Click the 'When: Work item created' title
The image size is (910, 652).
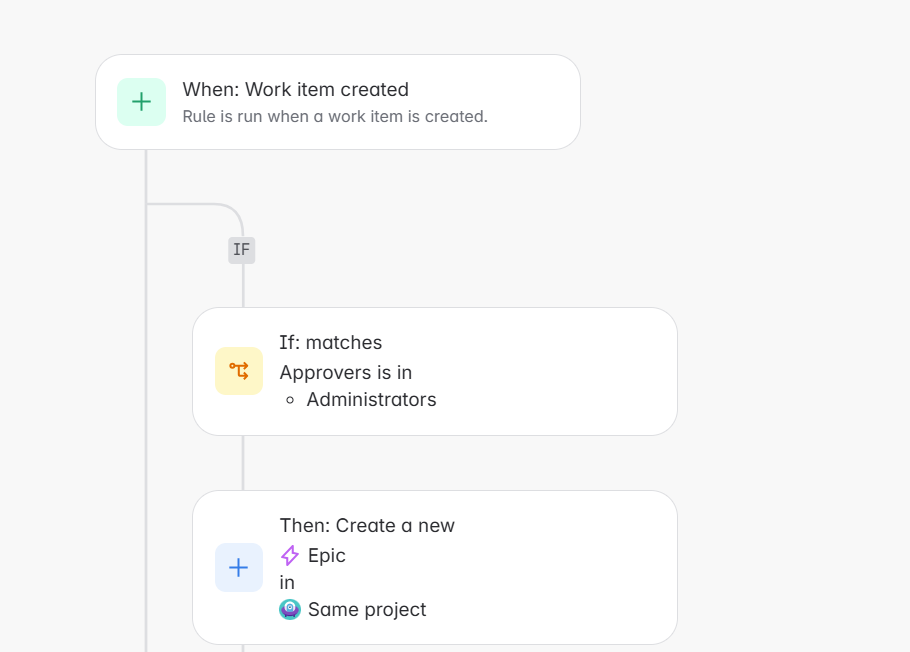point(295,89)
